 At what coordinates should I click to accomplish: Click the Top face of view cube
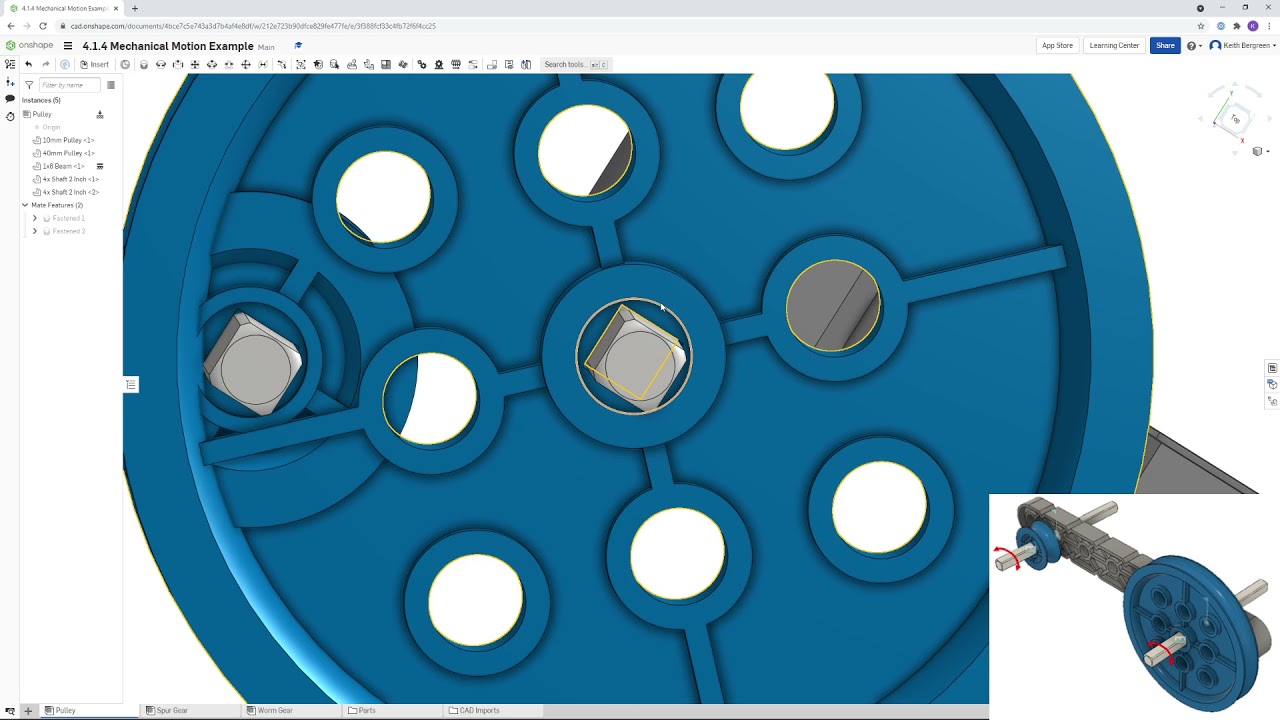(x=1235, y=119)
